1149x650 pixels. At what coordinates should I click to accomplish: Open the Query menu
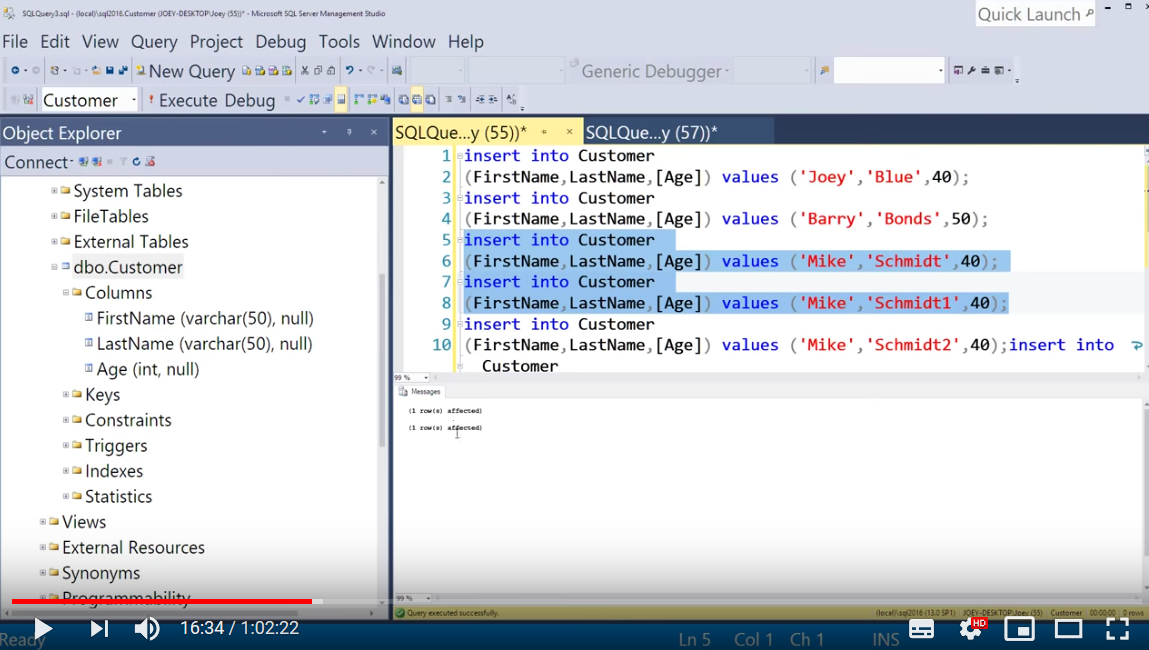[x=154, y=42]
